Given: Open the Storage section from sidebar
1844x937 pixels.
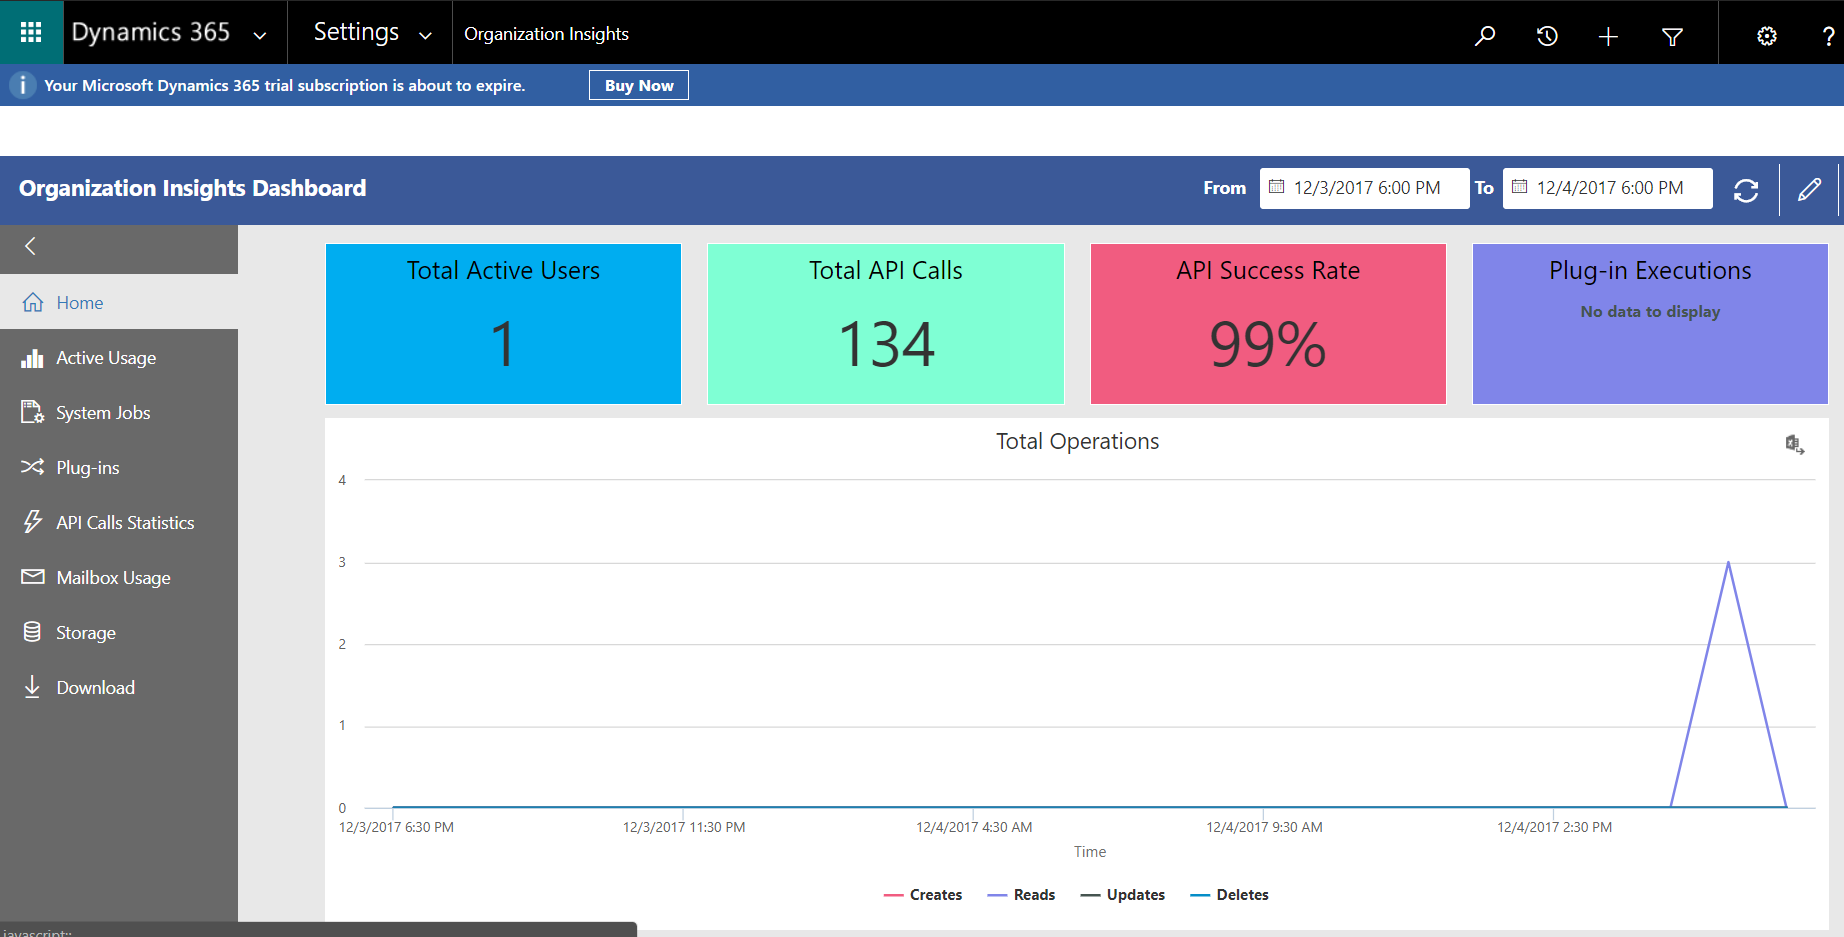Looking at the screenshot, I should pyautogui.click(x=85, y=632).
